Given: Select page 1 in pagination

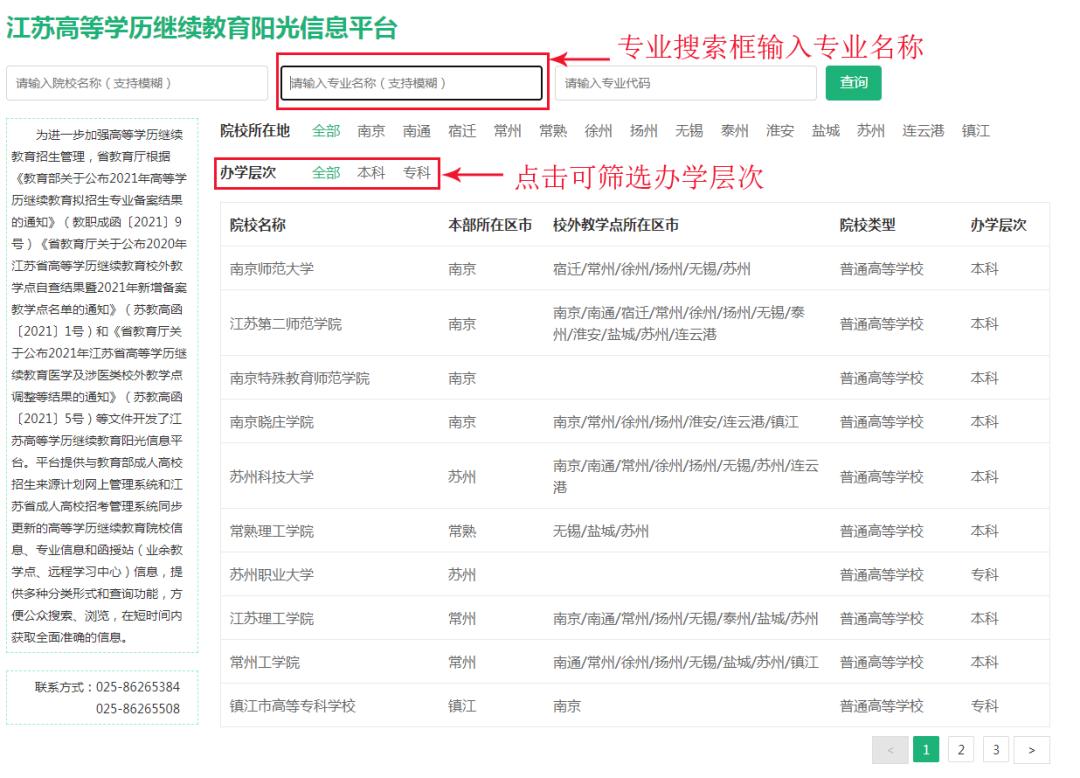Looking at the screenshot, I should (926, 750).
